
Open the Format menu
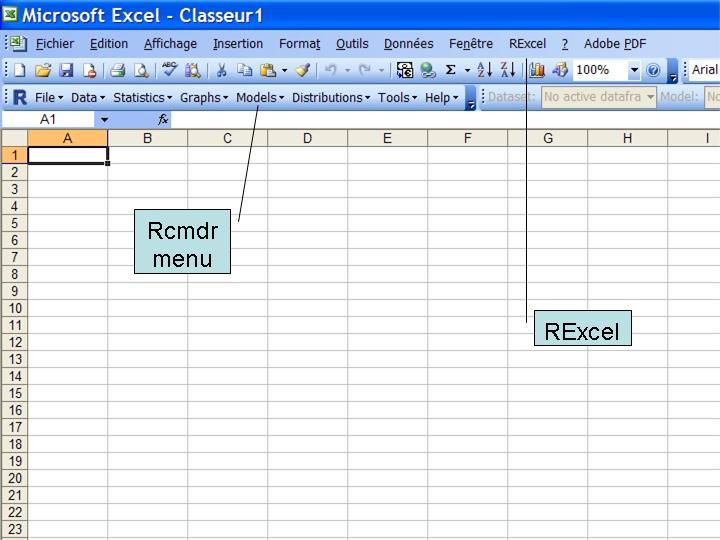300,44
